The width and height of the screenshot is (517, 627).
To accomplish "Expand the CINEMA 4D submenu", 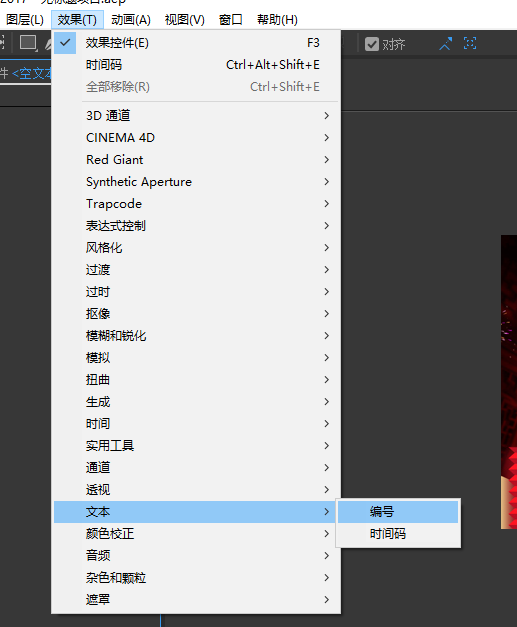I will (x=196, y=138).
